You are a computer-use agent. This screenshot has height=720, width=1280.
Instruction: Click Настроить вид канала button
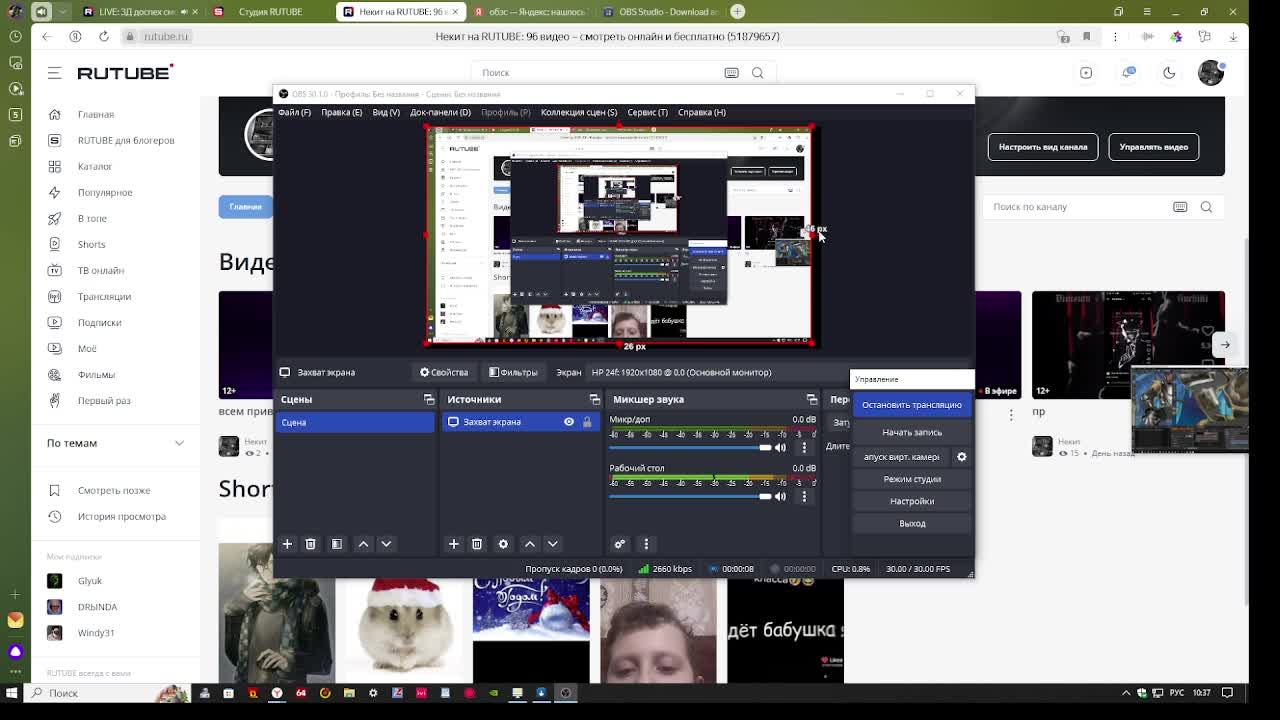click(x=1043, y=147)
